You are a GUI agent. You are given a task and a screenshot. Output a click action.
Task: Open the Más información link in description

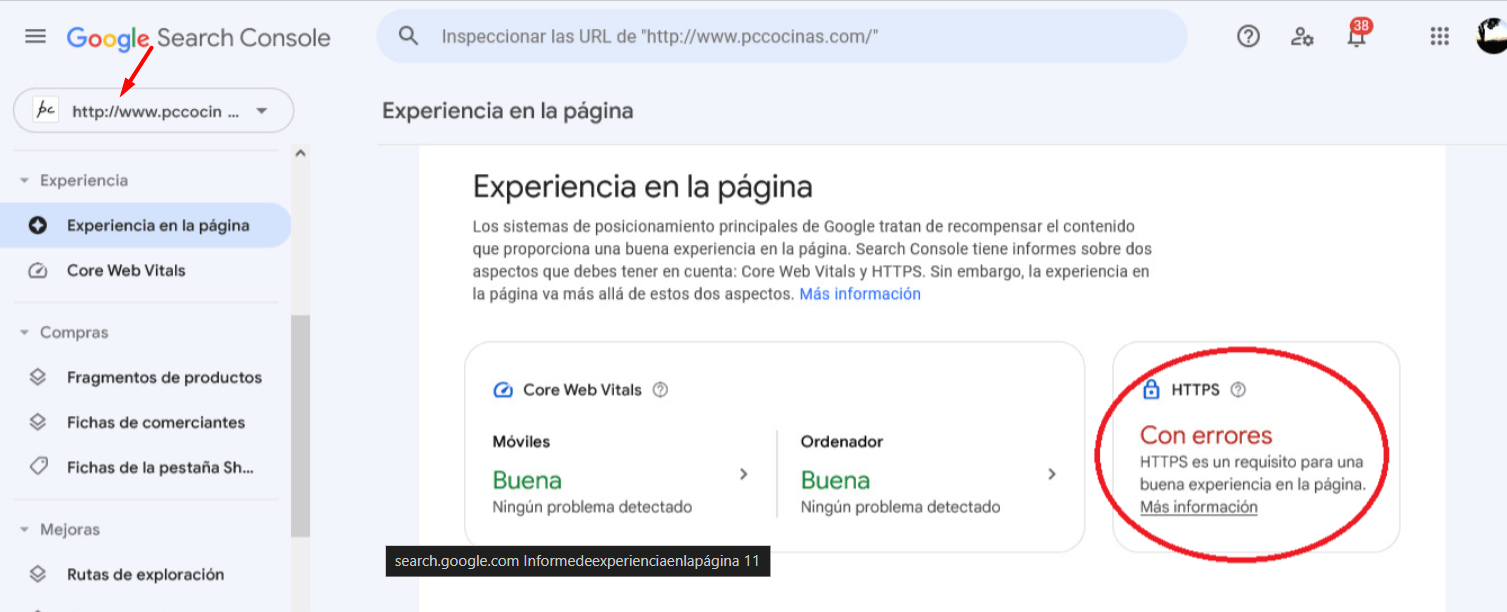[x=860, y=294]
